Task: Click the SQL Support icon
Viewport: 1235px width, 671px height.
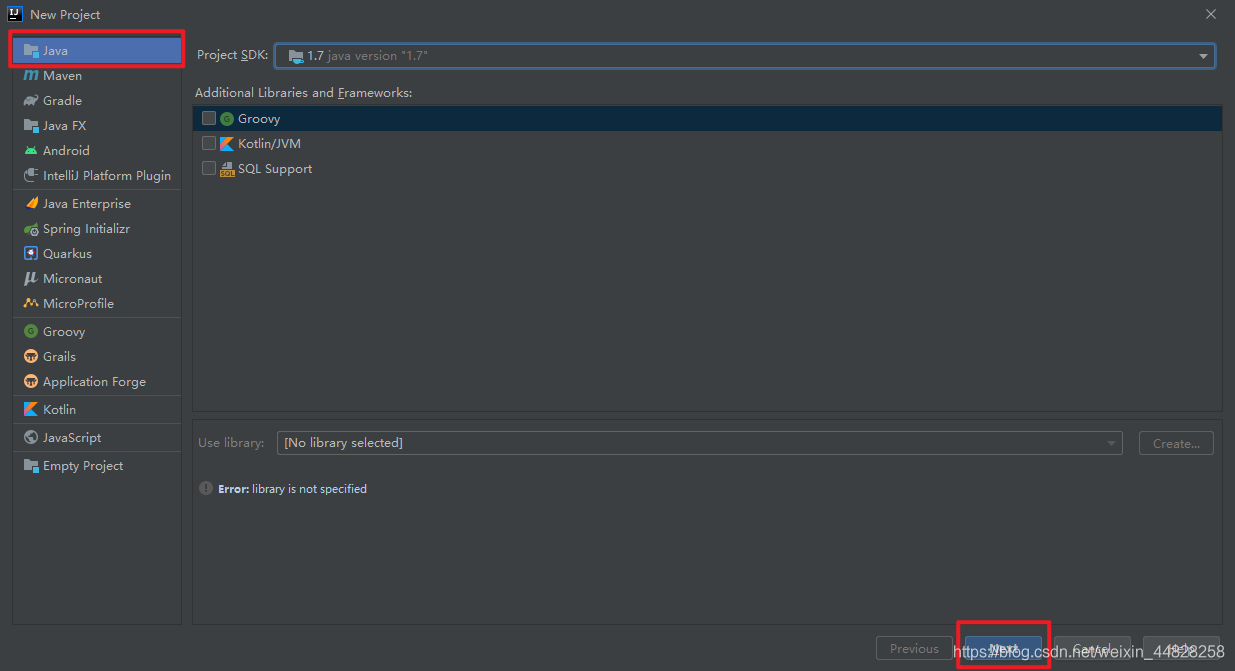Action: pos(227,169)
